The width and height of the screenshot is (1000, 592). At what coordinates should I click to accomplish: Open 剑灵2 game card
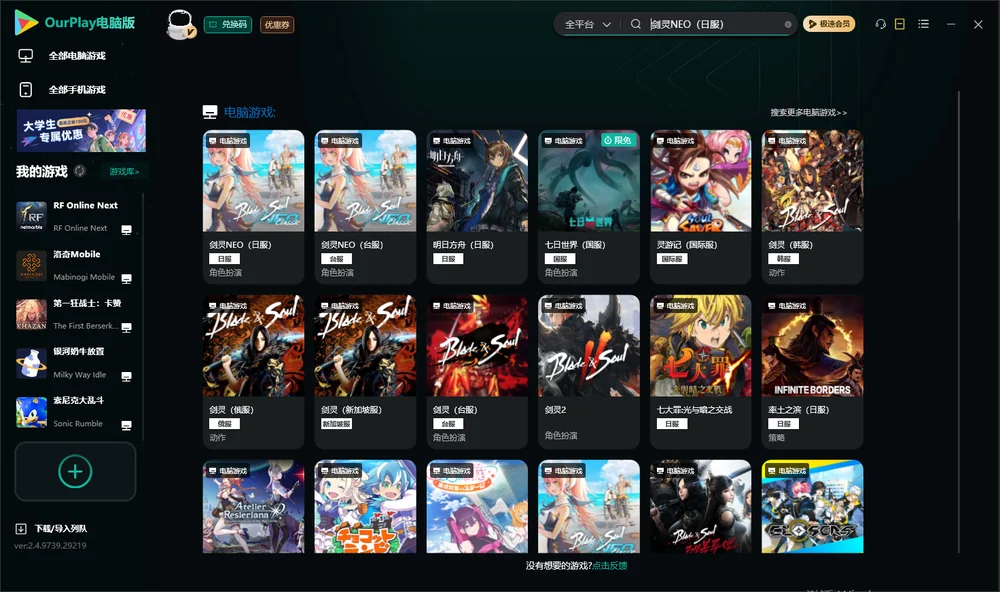[589, 371]
